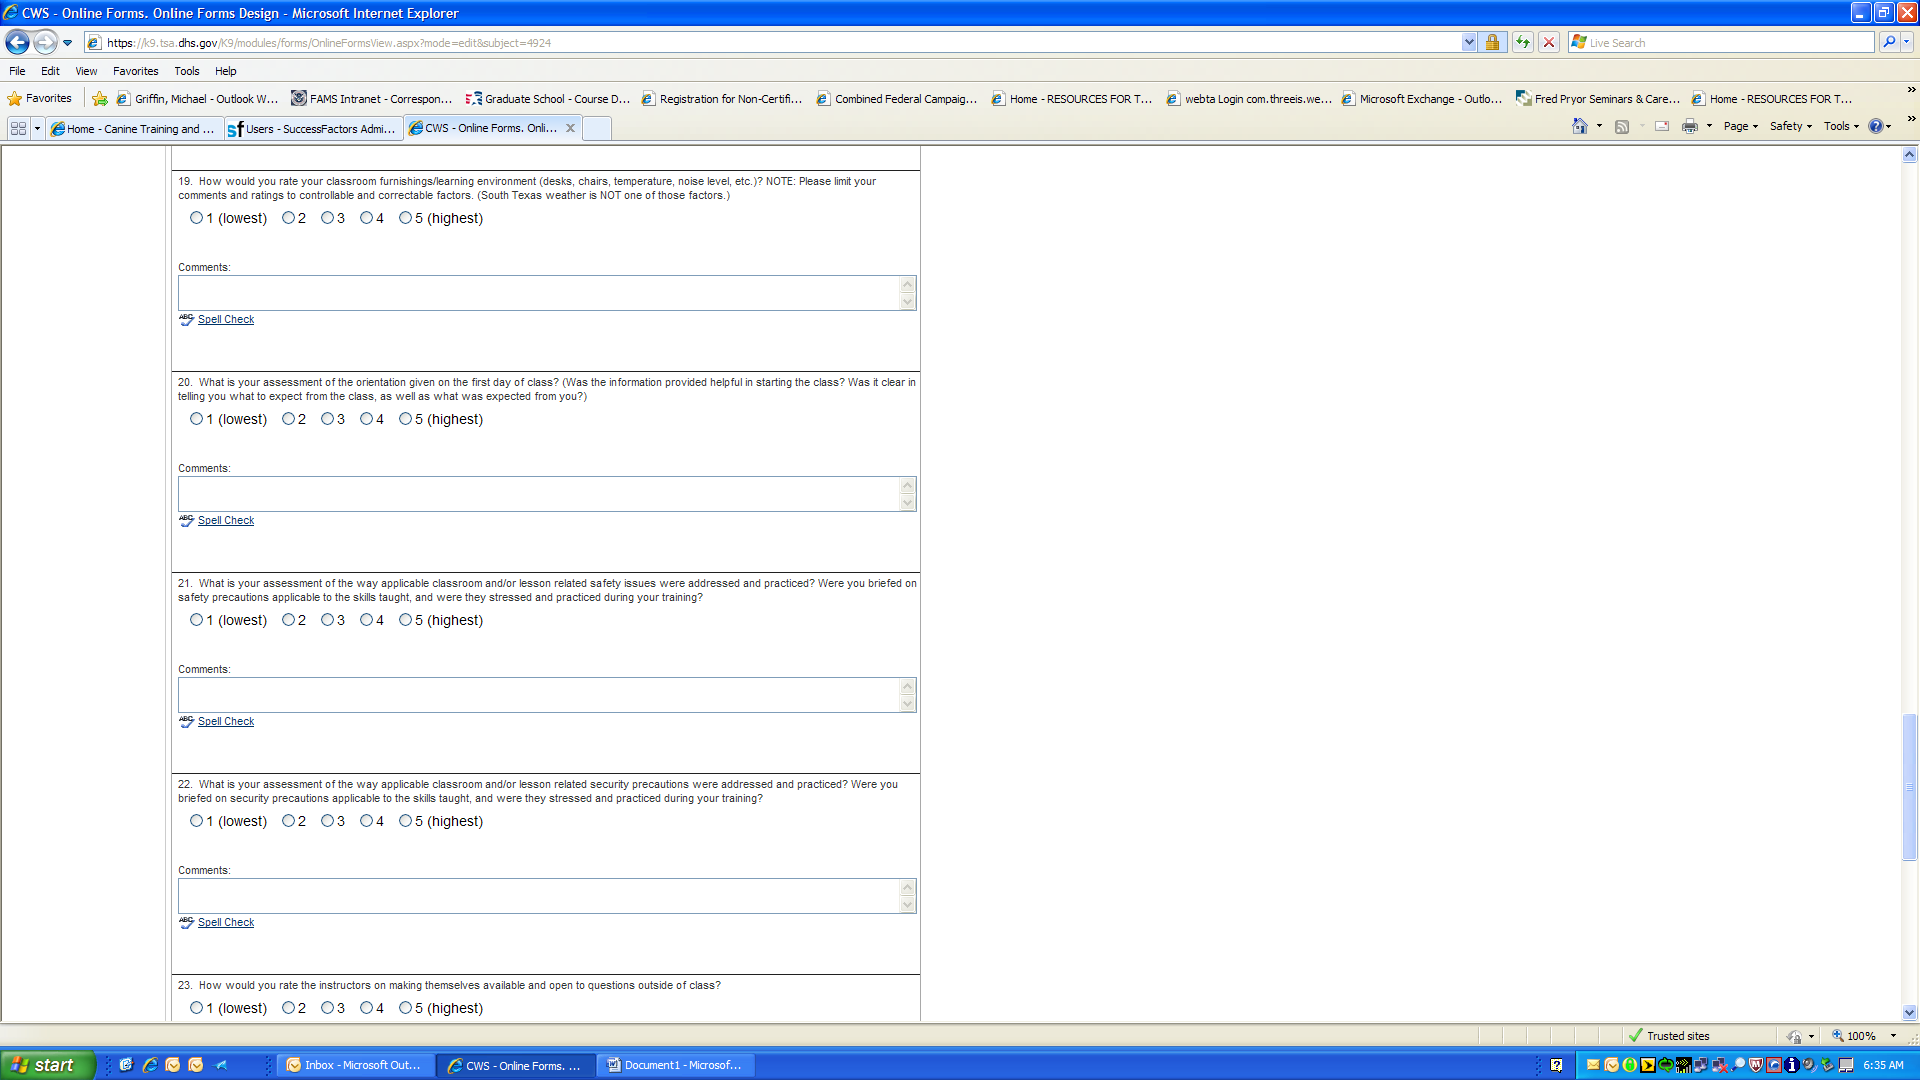The height and width of the screenshot is (1080, 1920).
Task: Click the Stop loading X icon
Action: (x=1549, y=42)
